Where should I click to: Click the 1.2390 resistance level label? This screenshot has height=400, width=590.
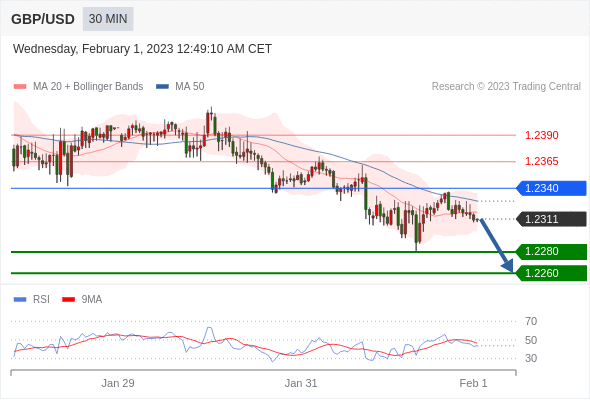[541, 135]
